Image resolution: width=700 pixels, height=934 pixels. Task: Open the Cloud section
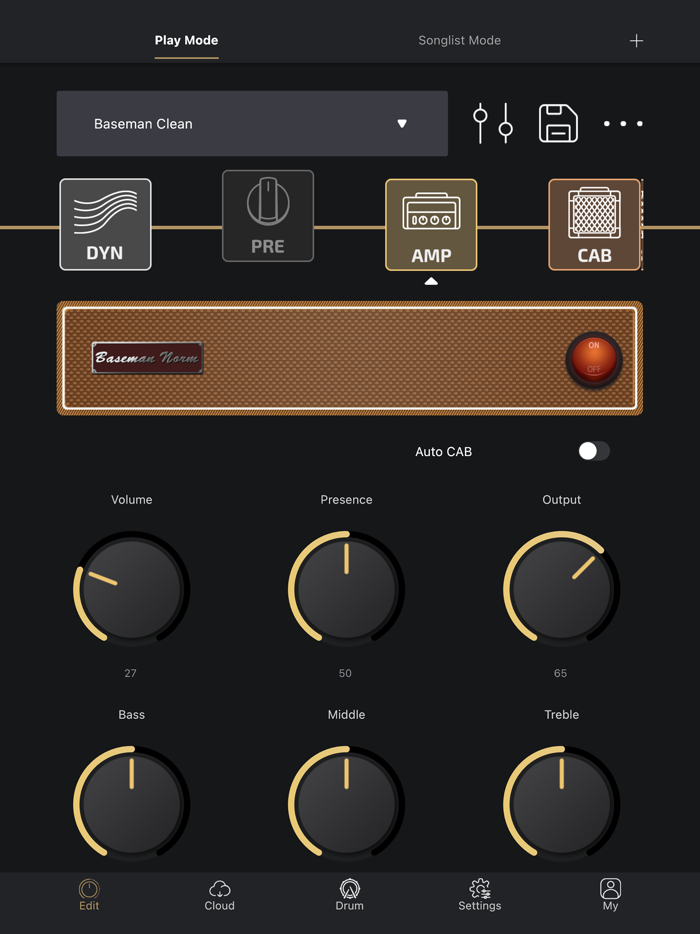[x=219, y=895]
